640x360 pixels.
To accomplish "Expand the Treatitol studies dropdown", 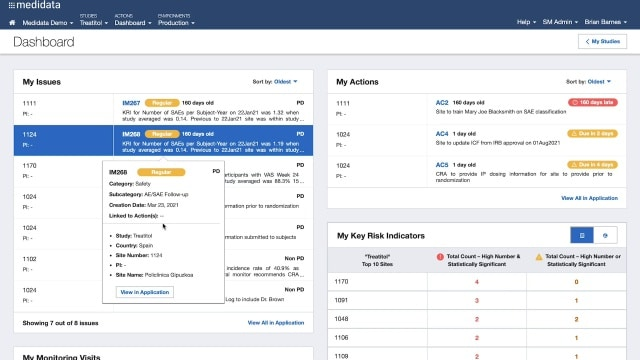I will [x=94, y=23].
